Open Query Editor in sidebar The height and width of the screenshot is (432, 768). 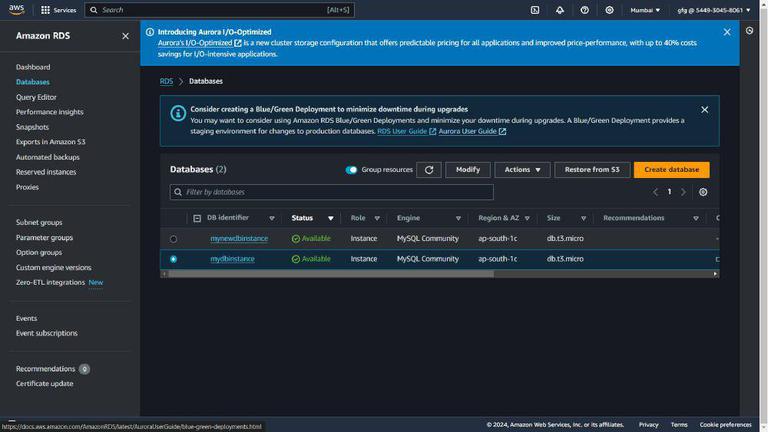pos(36,97)
